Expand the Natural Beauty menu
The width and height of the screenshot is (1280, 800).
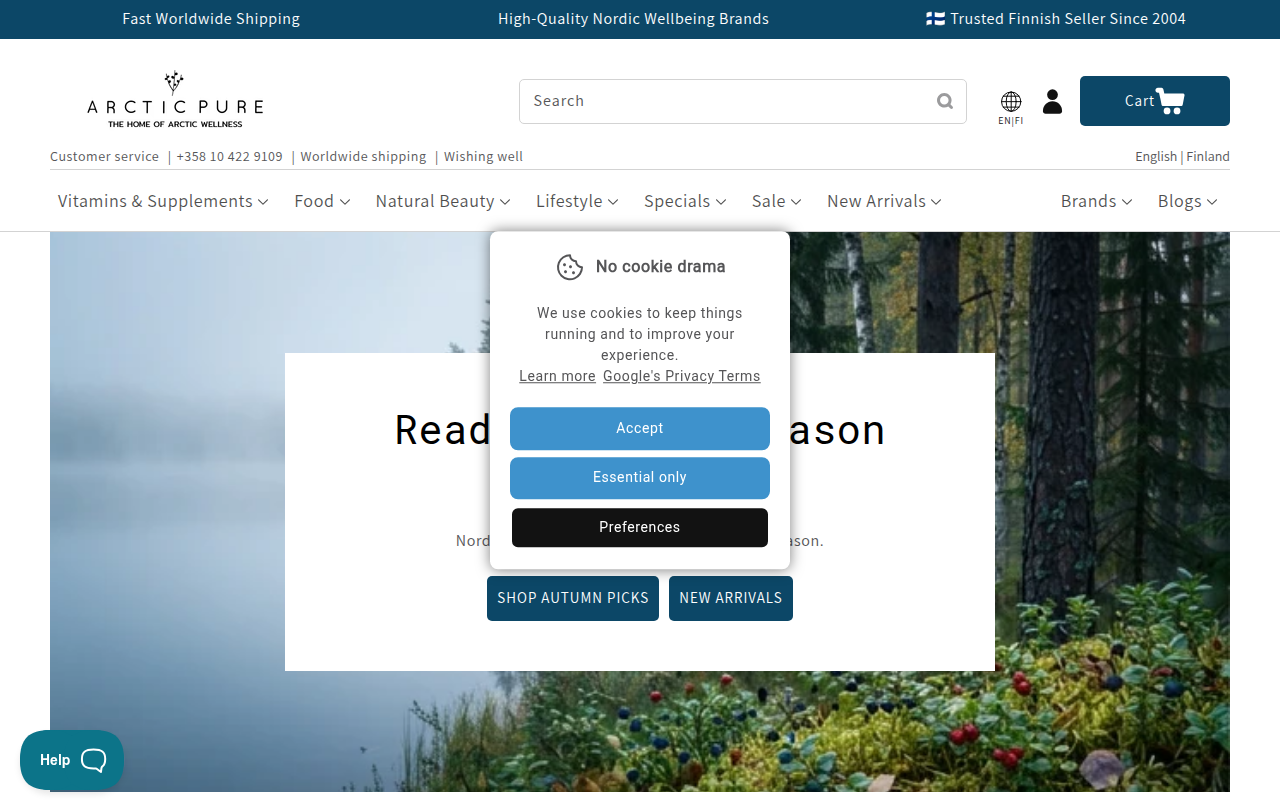click(443, 201)
